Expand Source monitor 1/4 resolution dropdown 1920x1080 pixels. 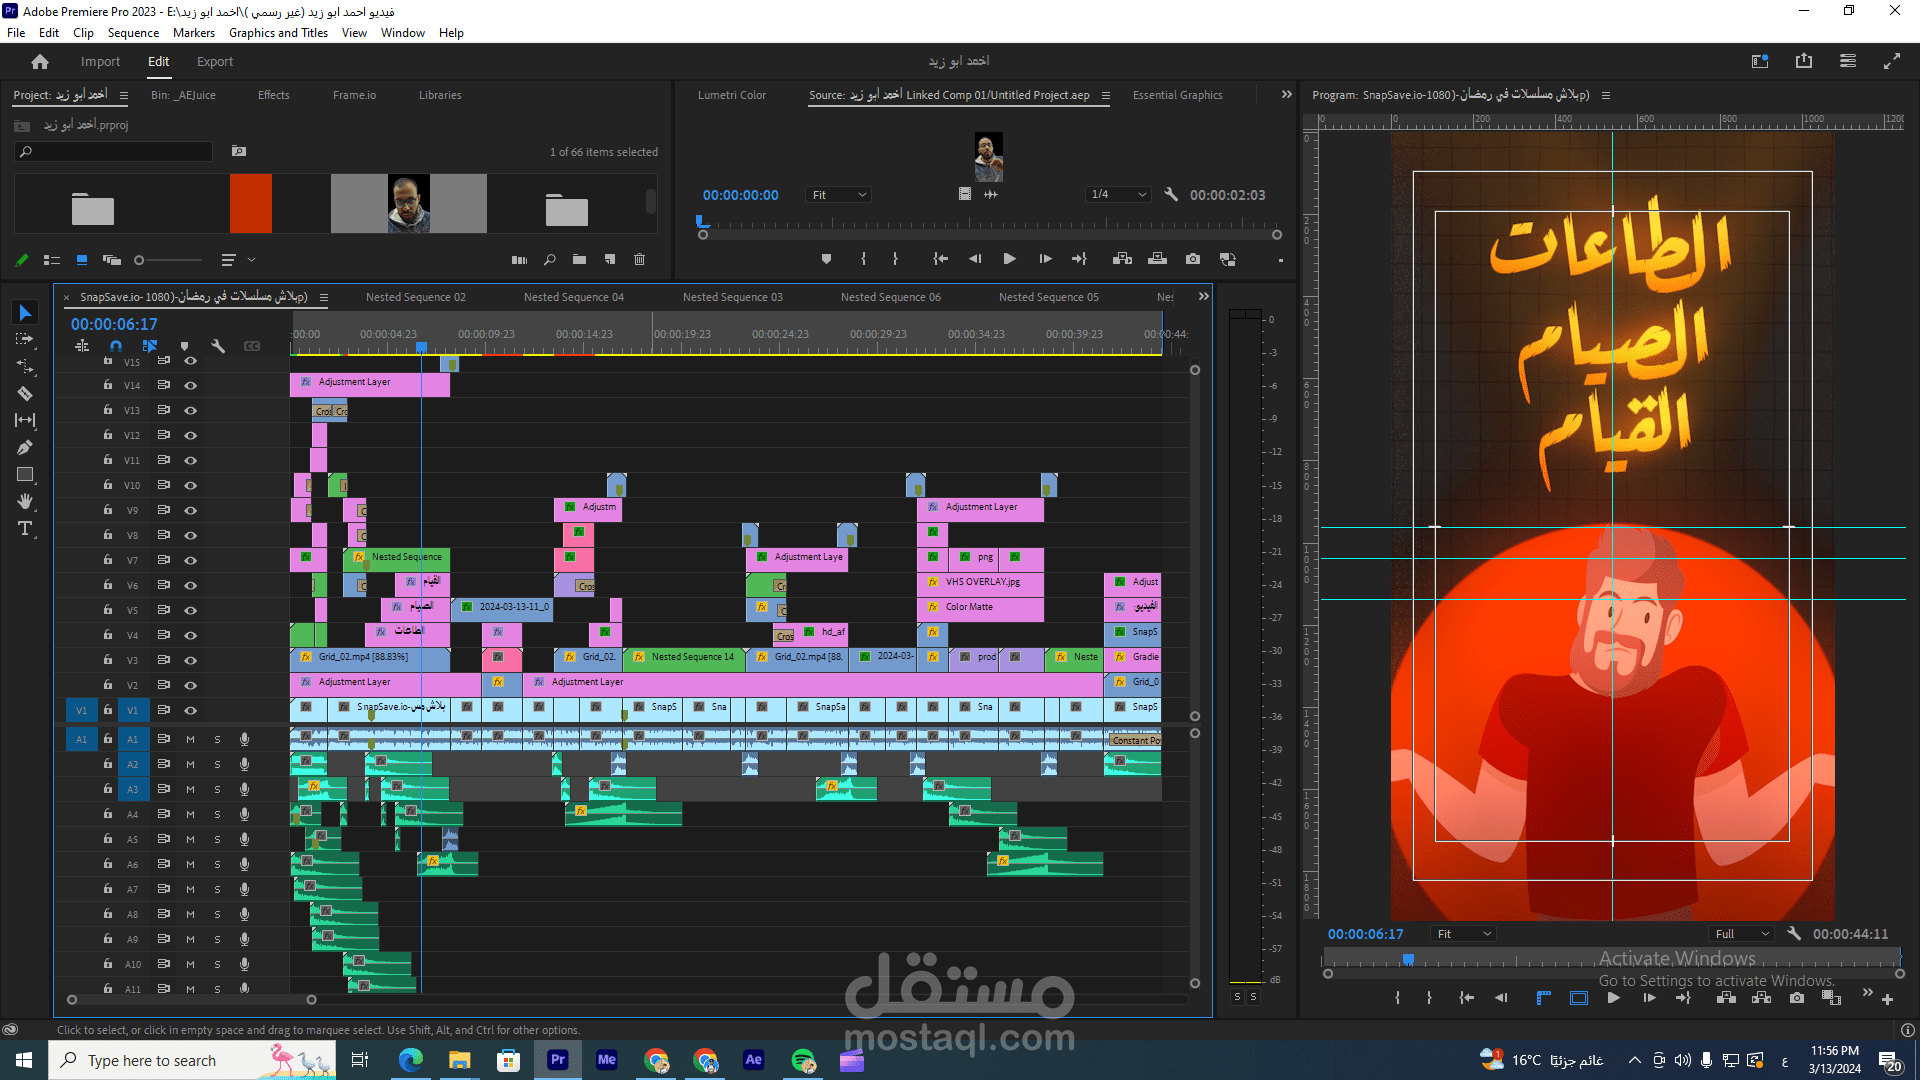(x=1119, y=195)
